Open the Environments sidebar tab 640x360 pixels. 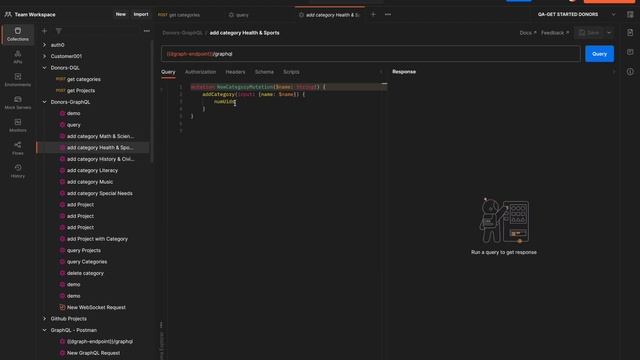18,80
